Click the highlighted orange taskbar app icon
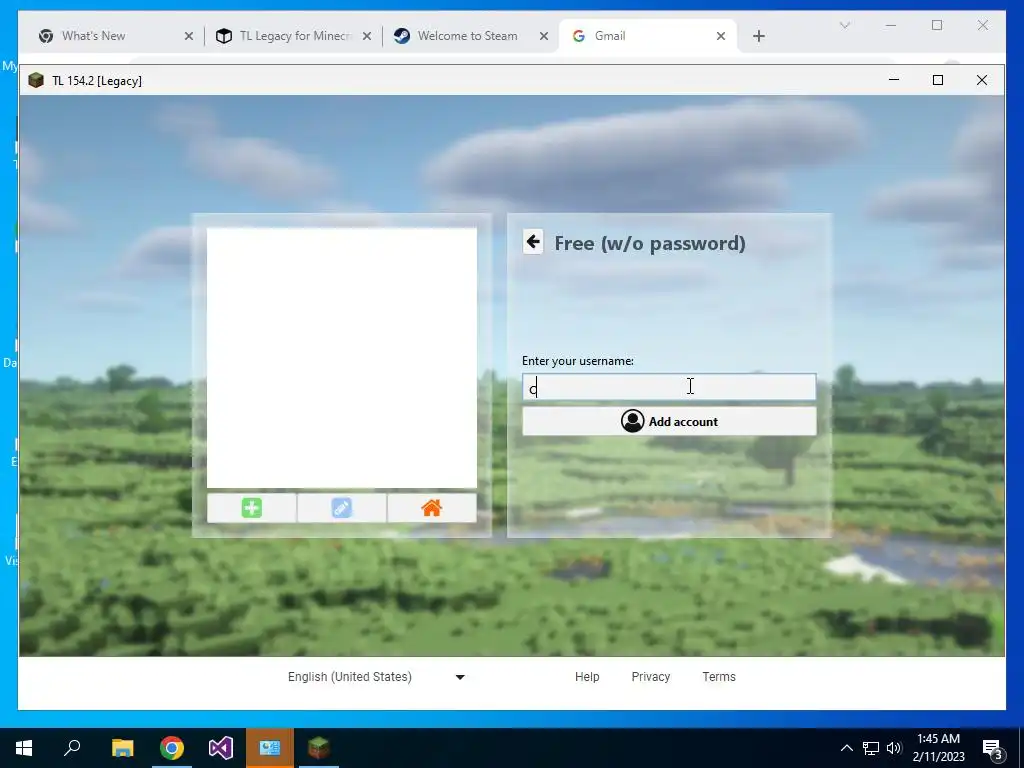 coord(270,748)
